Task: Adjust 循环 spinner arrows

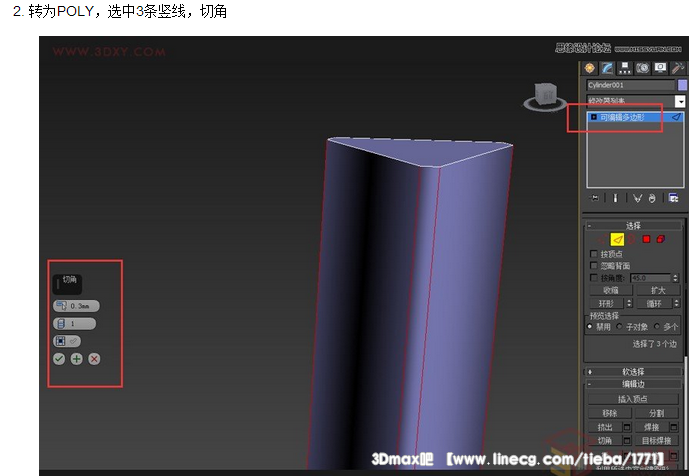Action: (676, 303)
